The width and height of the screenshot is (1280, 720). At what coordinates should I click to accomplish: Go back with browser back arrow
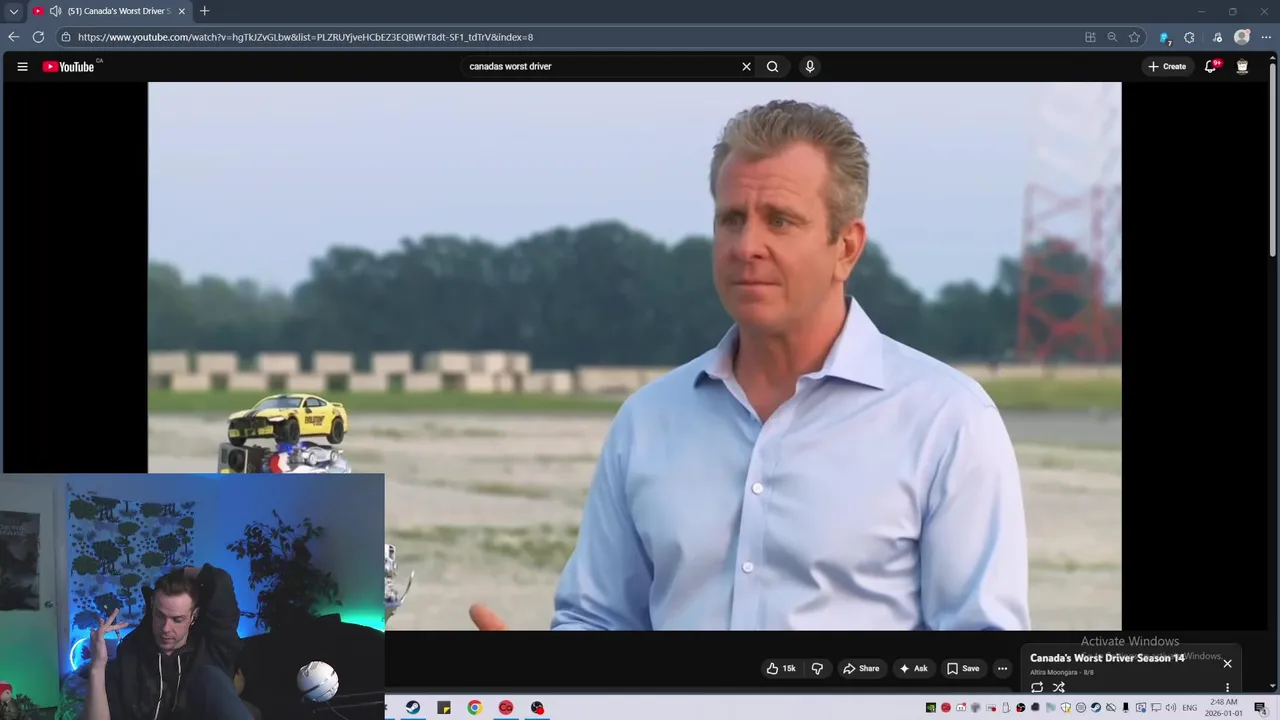click(x=13, y=37)
